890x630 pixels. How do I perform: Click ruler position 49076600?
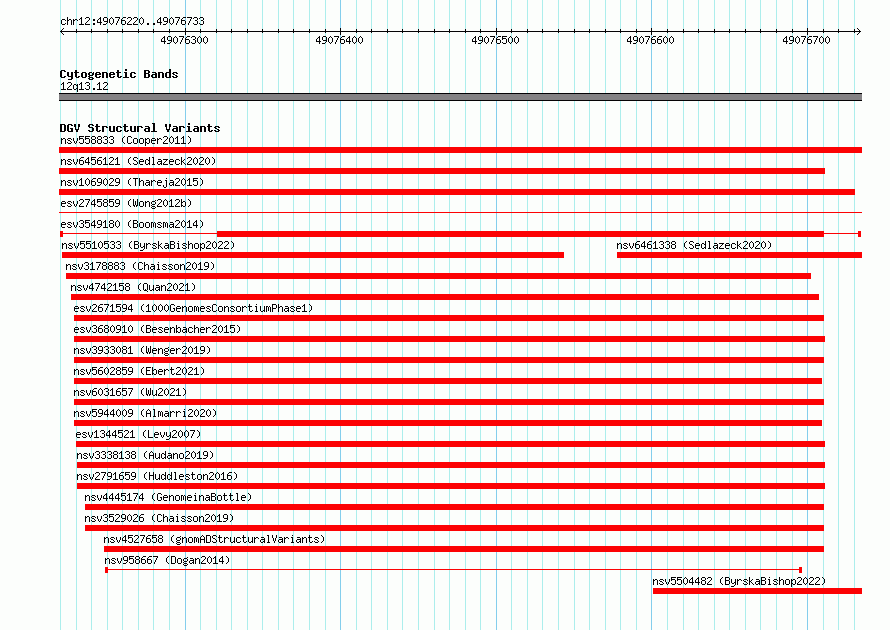650,40
